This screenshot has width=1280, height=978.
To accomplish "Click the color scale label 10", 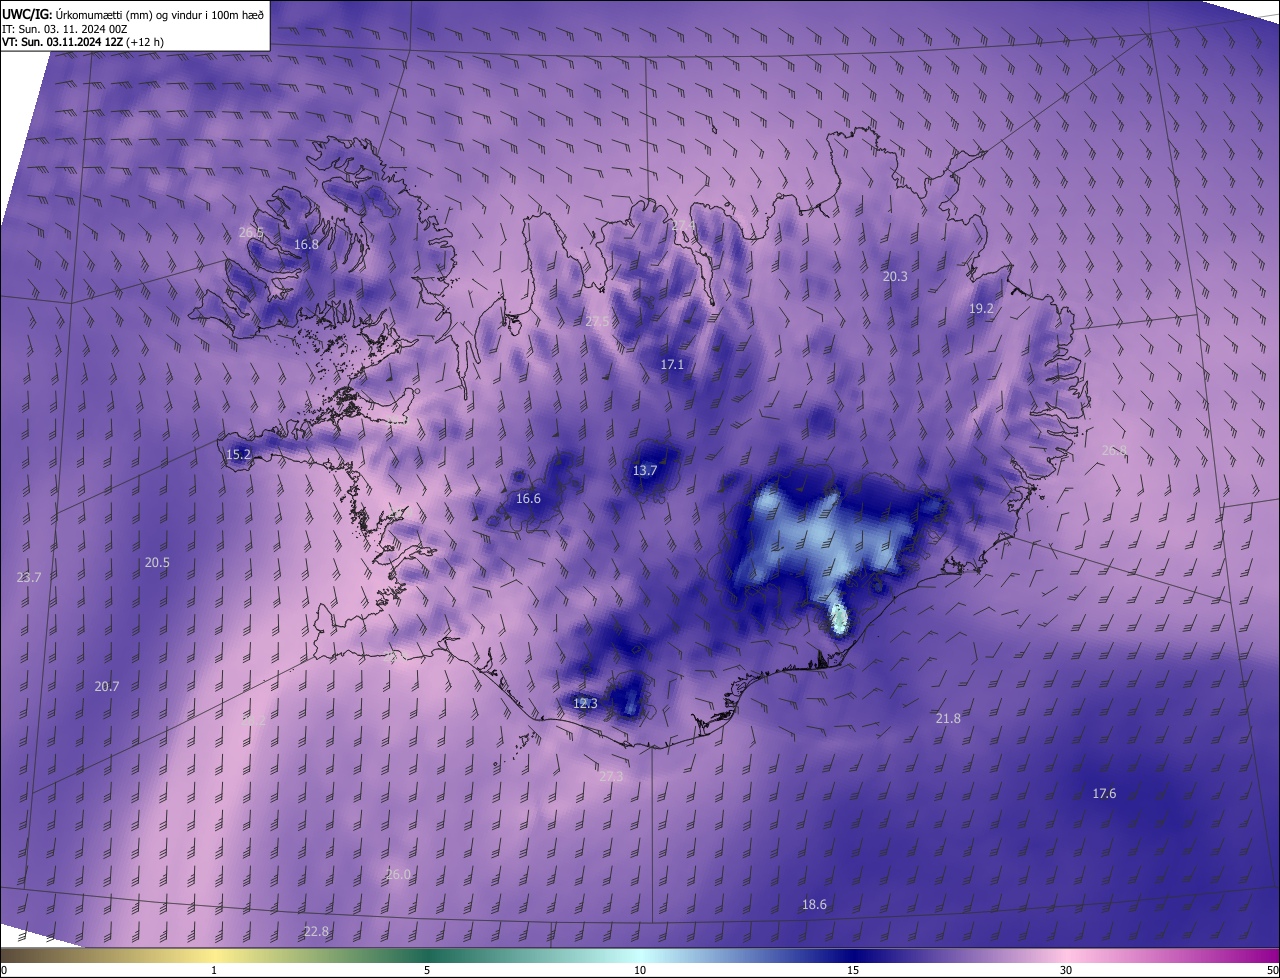I will point(640,971).
